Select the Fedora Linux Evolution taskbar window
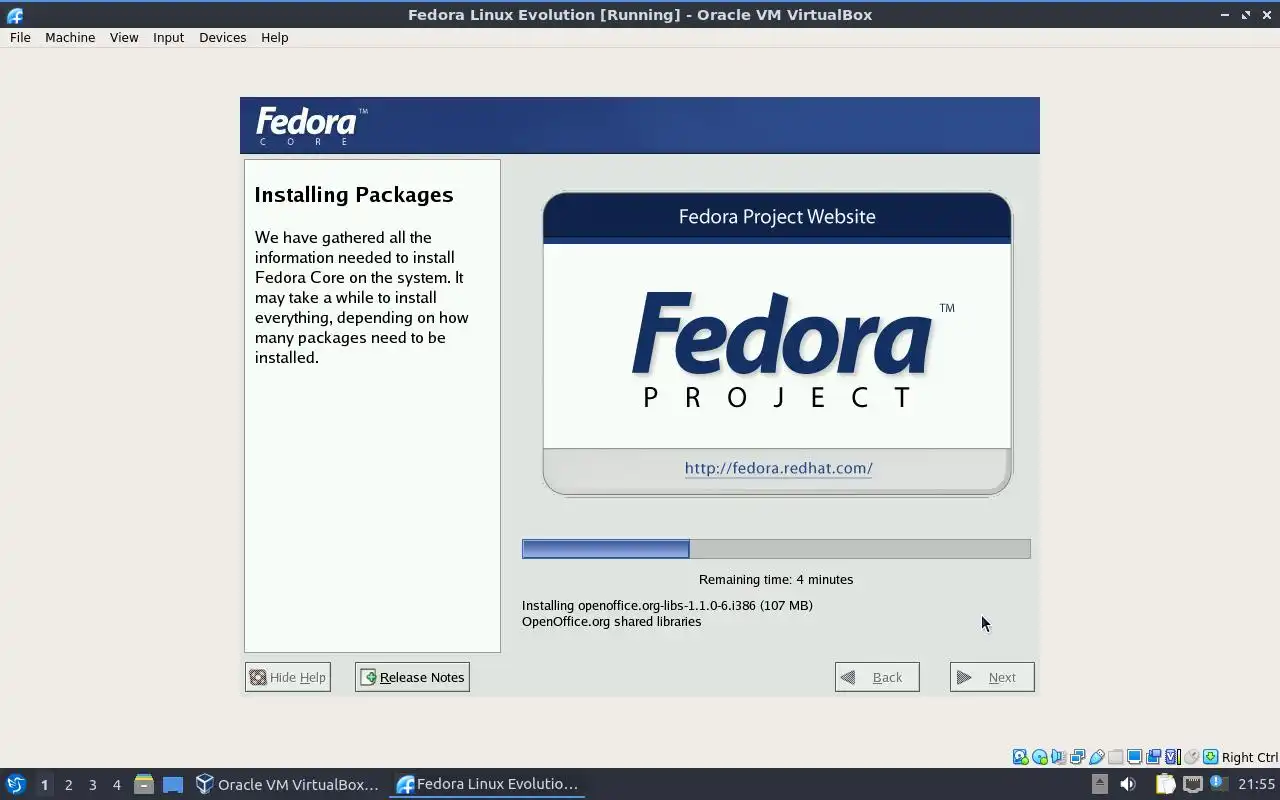This screenshot has width=1280, height=800. (x=488, y=784)
